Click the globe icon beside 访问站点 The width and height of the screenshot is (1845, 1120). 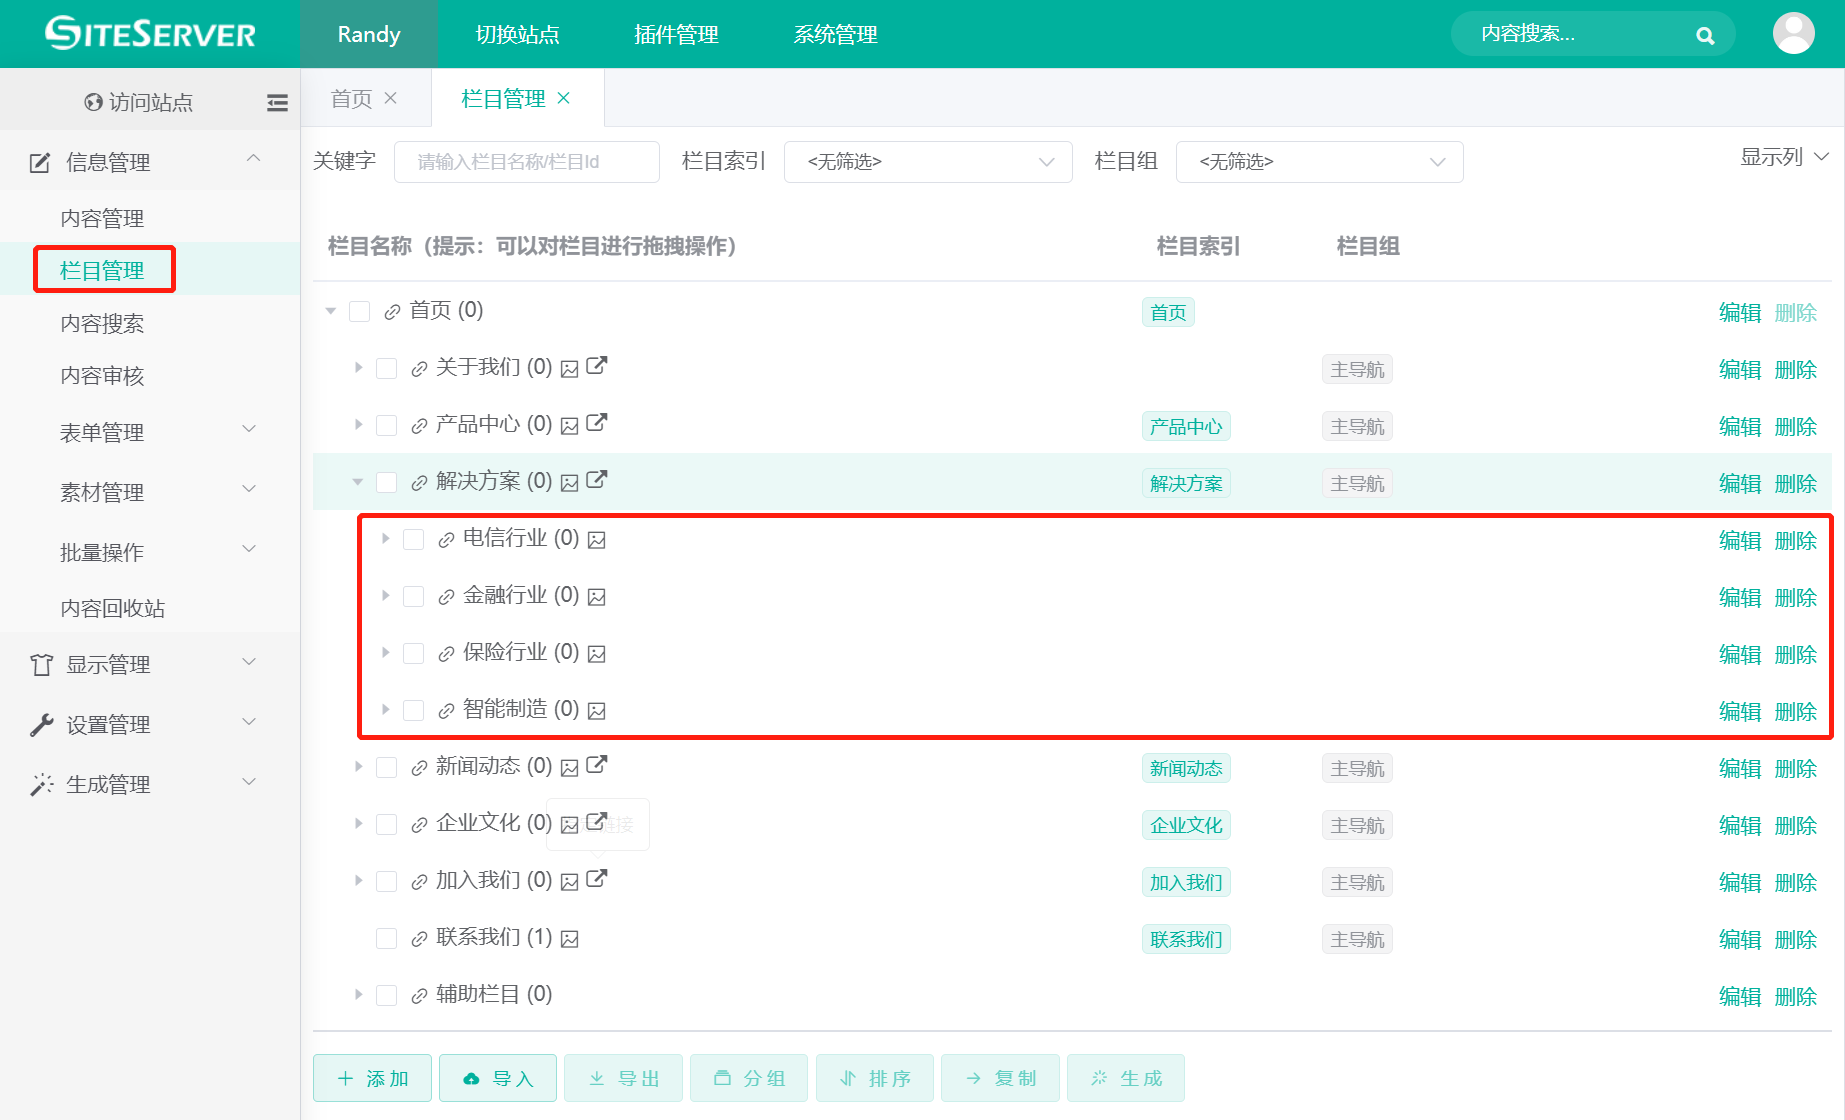(92, 101)
